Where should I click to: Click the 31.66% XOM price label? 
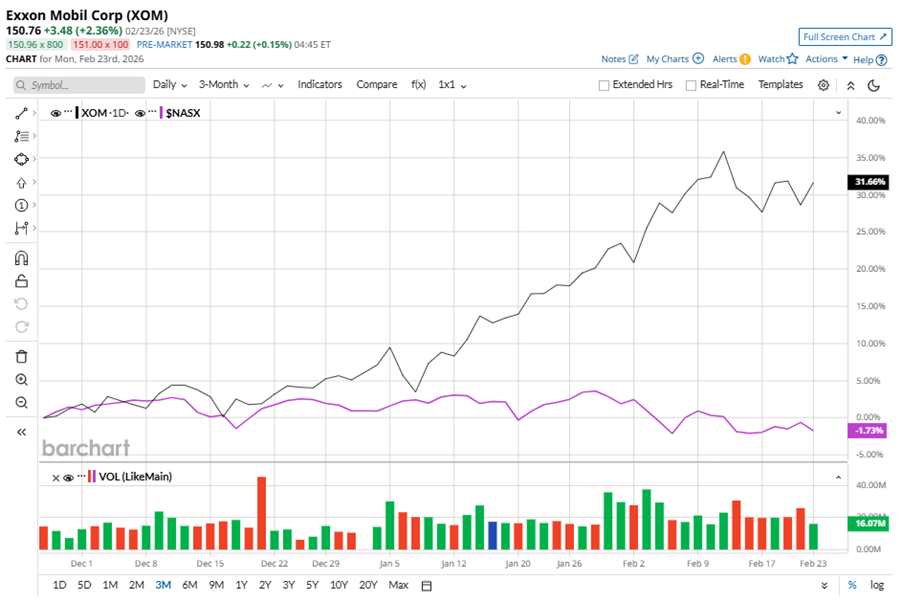(x=869, y=182)
